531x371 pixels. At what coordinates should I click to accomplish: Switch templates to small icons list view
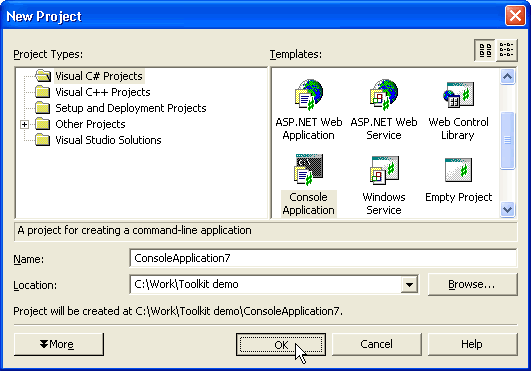click(507, 50)
